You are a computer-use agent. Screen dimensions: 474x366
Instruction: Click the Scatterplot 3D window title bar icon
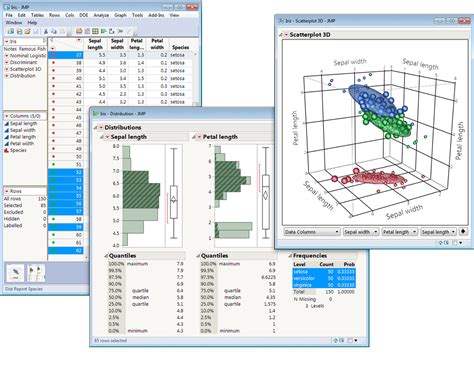pyautogui.click(x=281, y=21)
